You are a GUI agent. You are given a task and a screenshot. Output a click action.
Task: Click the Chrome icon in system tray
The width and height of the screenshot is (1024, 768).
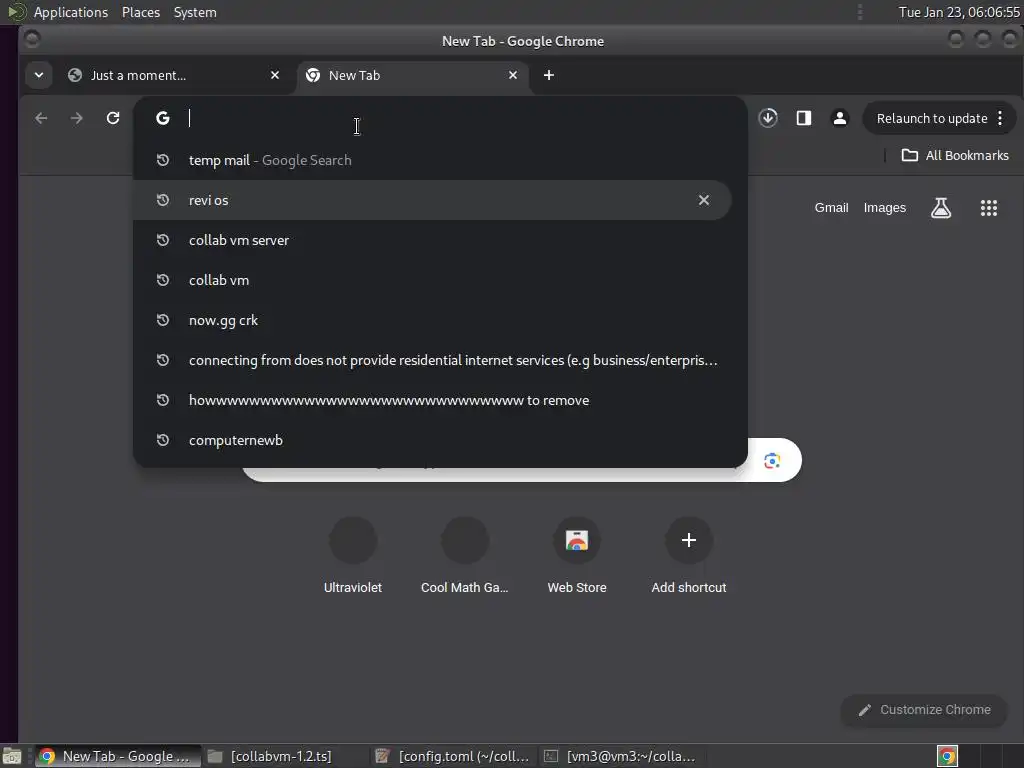click(947, 756)
